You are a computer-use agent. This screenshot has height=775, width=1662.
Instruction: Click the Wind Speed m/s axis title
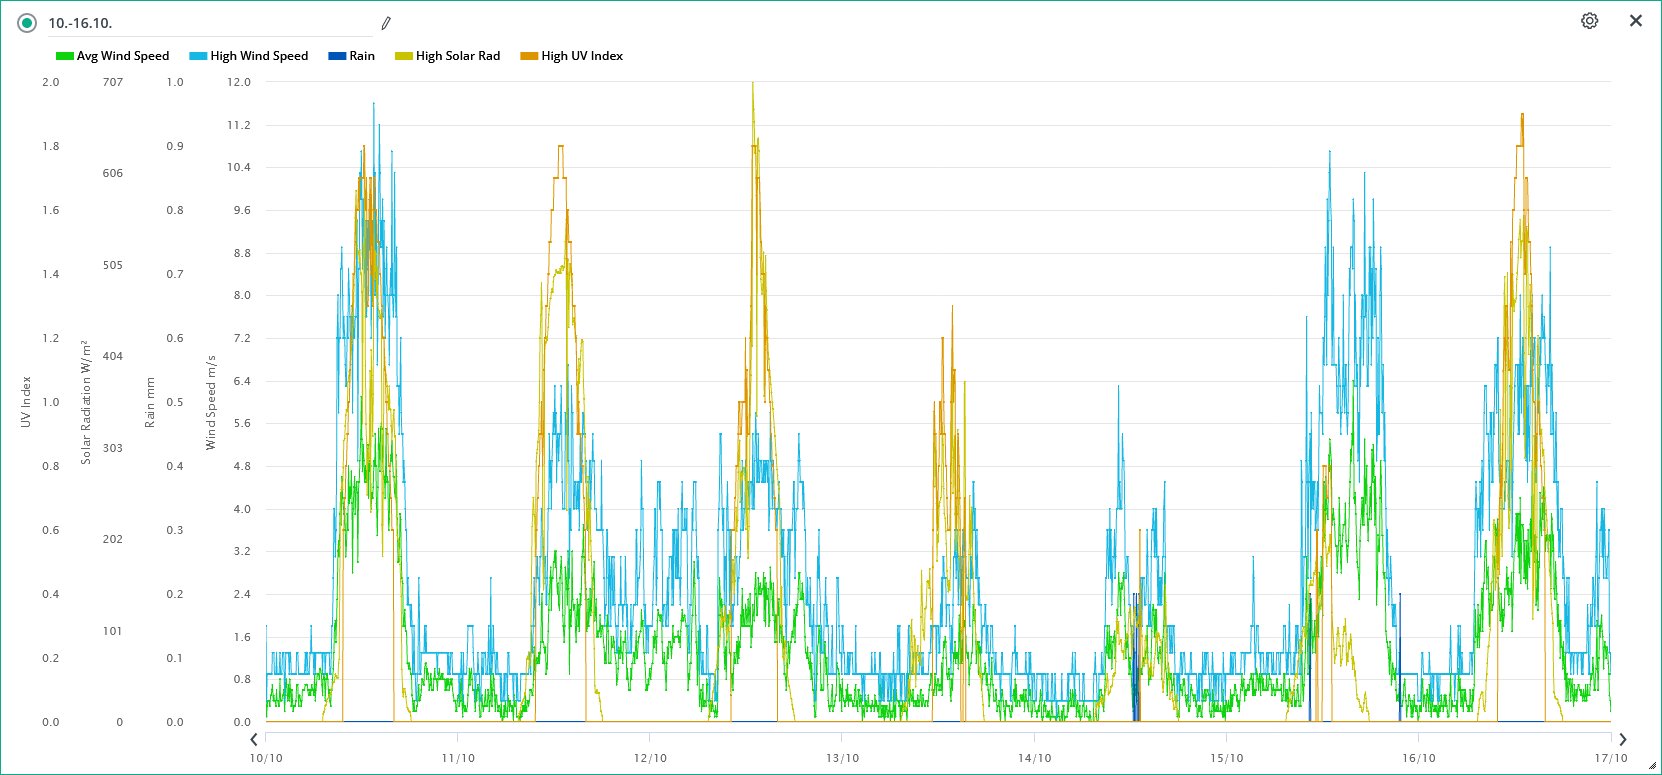(211, 402)
